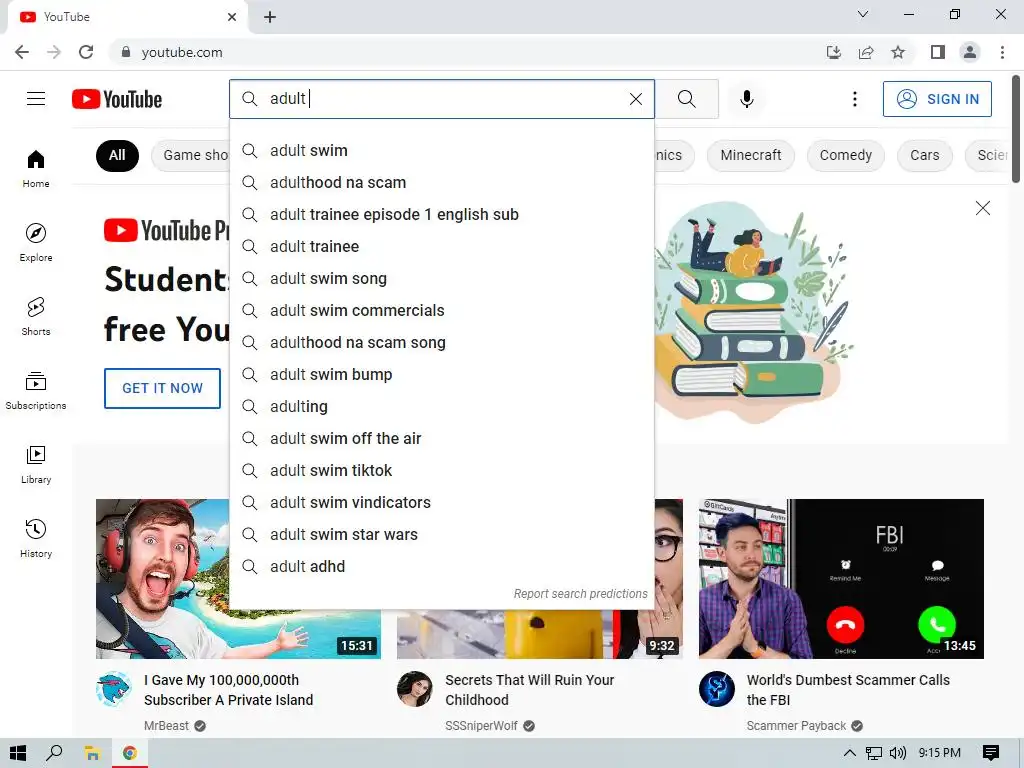Select the Minecraft chip

pyautogui.click(x=750, y=155)
